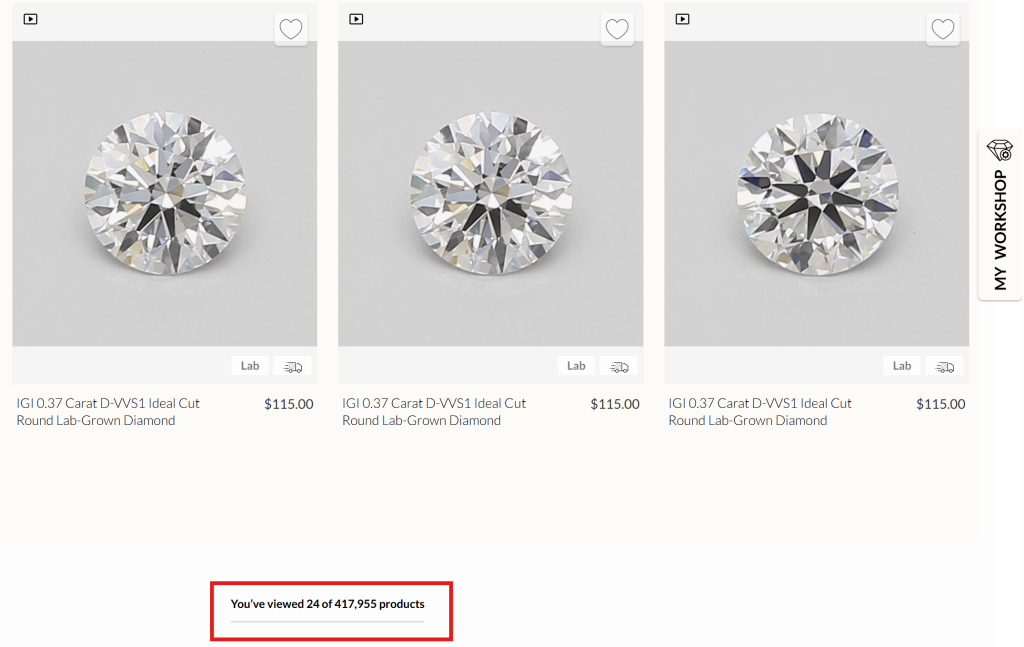This screenshot has width=1024, height=647.
Task: Click the fast shipping truck icon on the first diamond
Action: click(x=292, y=365)
